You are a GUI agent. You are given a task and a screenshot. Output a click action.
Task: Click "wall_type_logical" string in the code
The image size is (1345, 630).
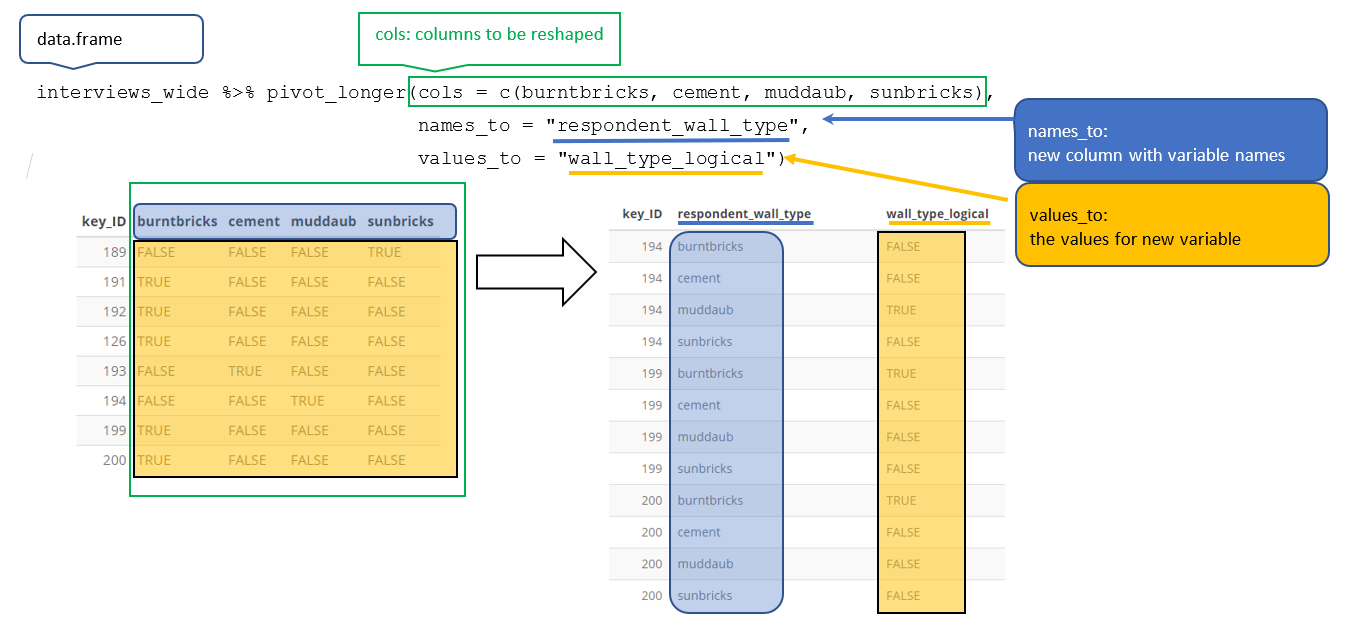point(667,158)
